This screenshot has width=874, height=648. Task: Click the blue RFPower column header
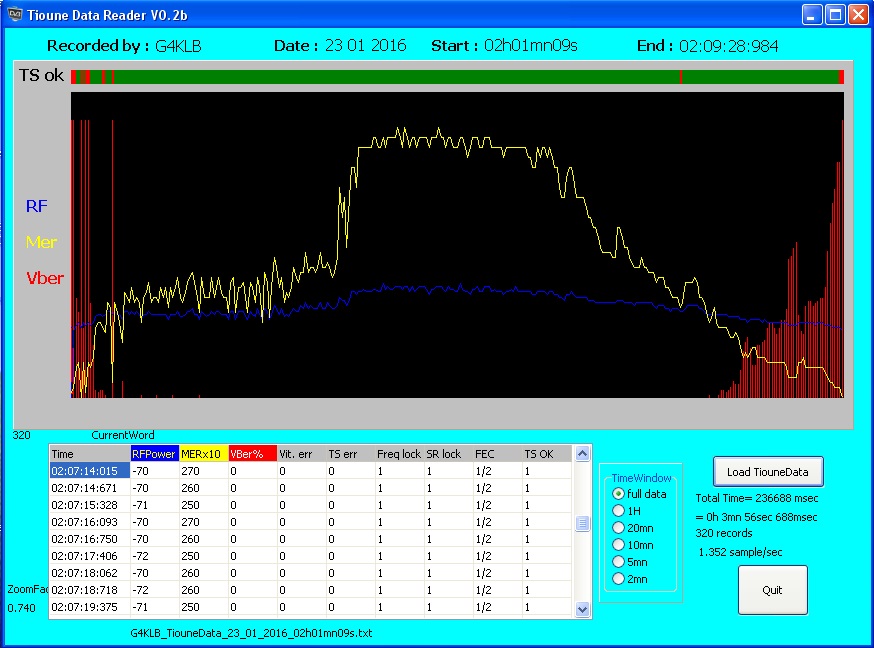pos(154,454)
